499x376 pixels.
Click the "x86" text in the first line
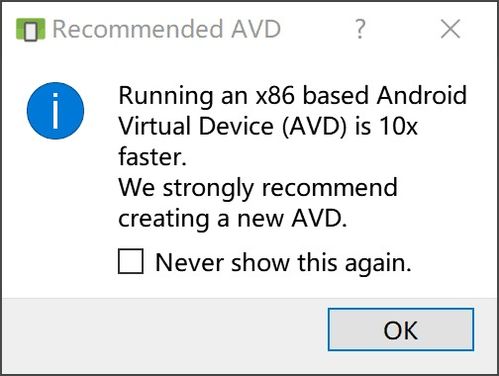pyautogui.click(x=275, y=96)
